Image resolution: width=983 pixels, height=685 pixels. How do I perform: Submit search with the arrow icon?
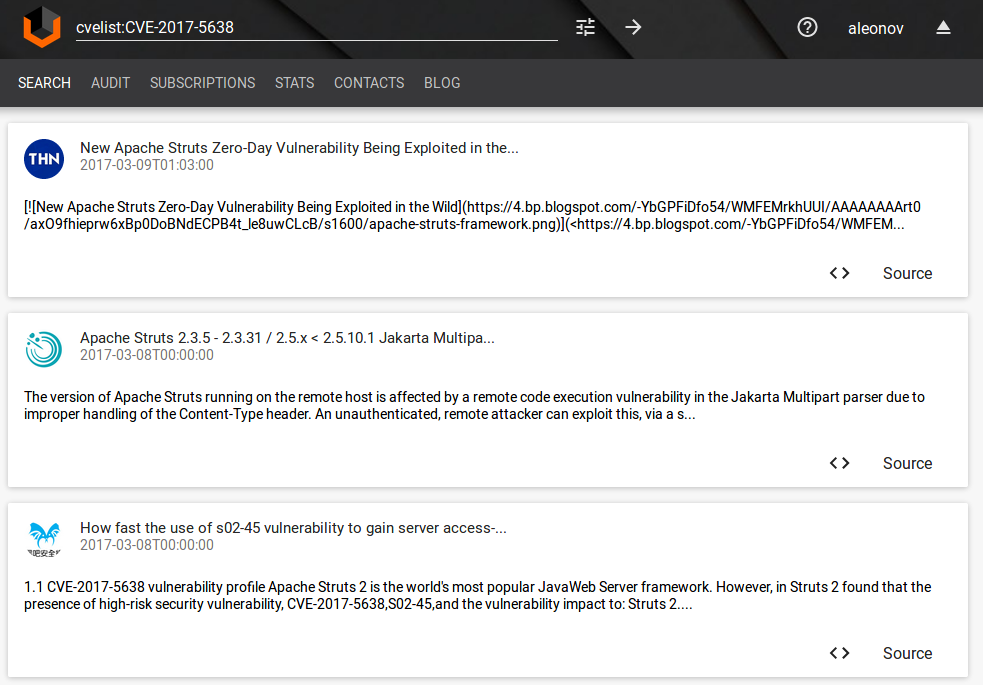tap(633, 27)
